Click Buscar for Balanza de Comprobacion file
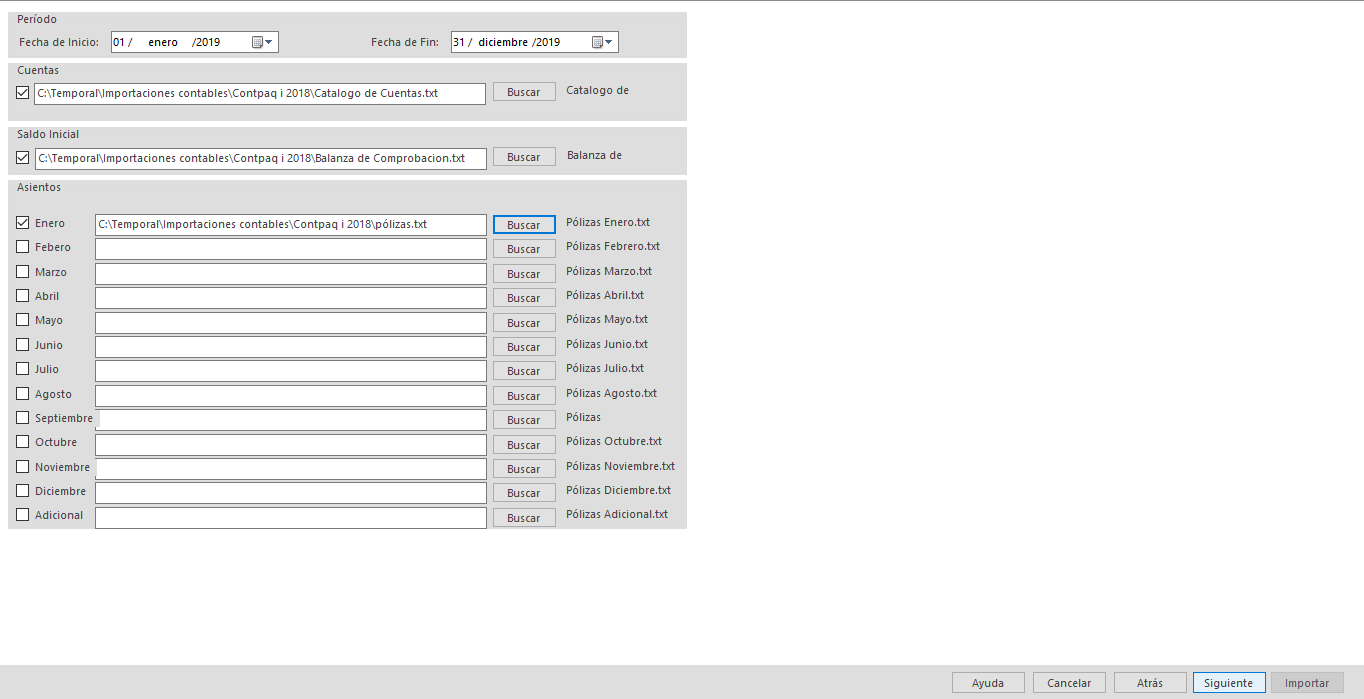The image size is (1364, 699). point(524,157)
